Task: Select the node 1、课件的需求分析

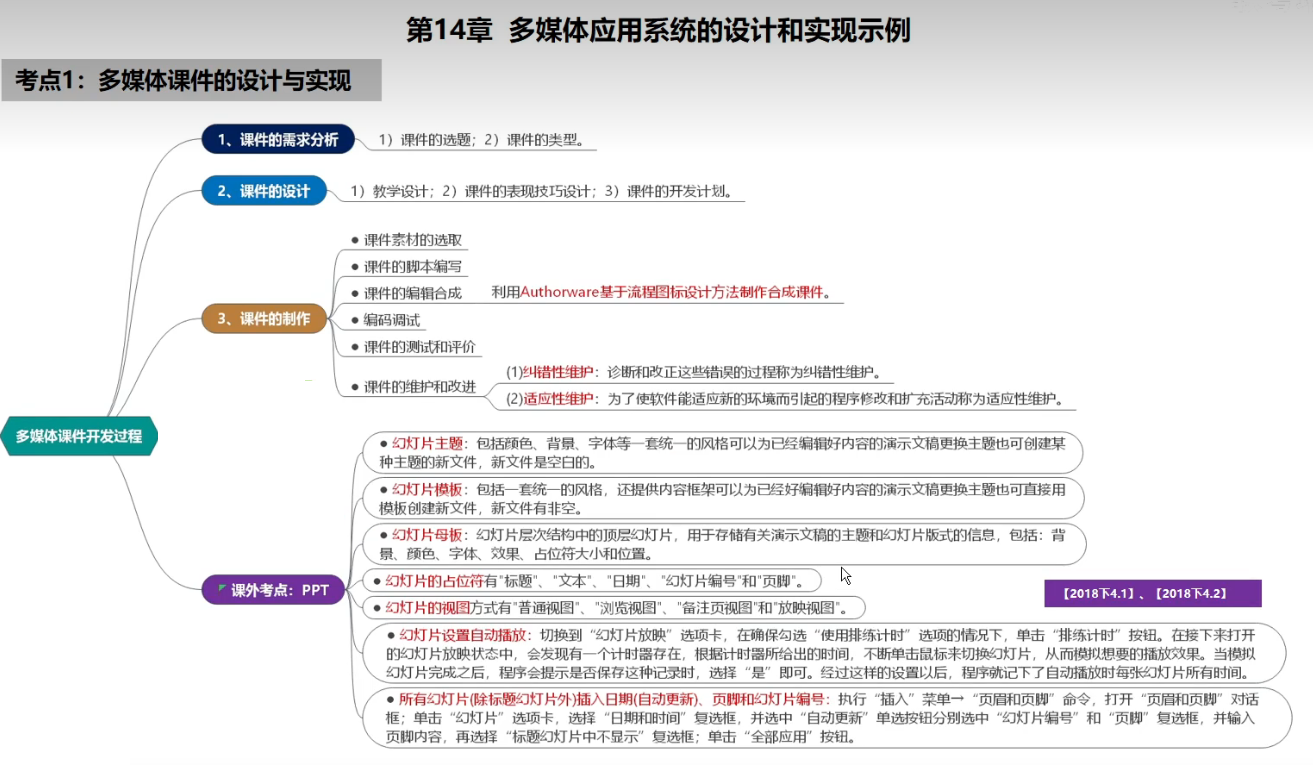Action: [x=279, y=140]
